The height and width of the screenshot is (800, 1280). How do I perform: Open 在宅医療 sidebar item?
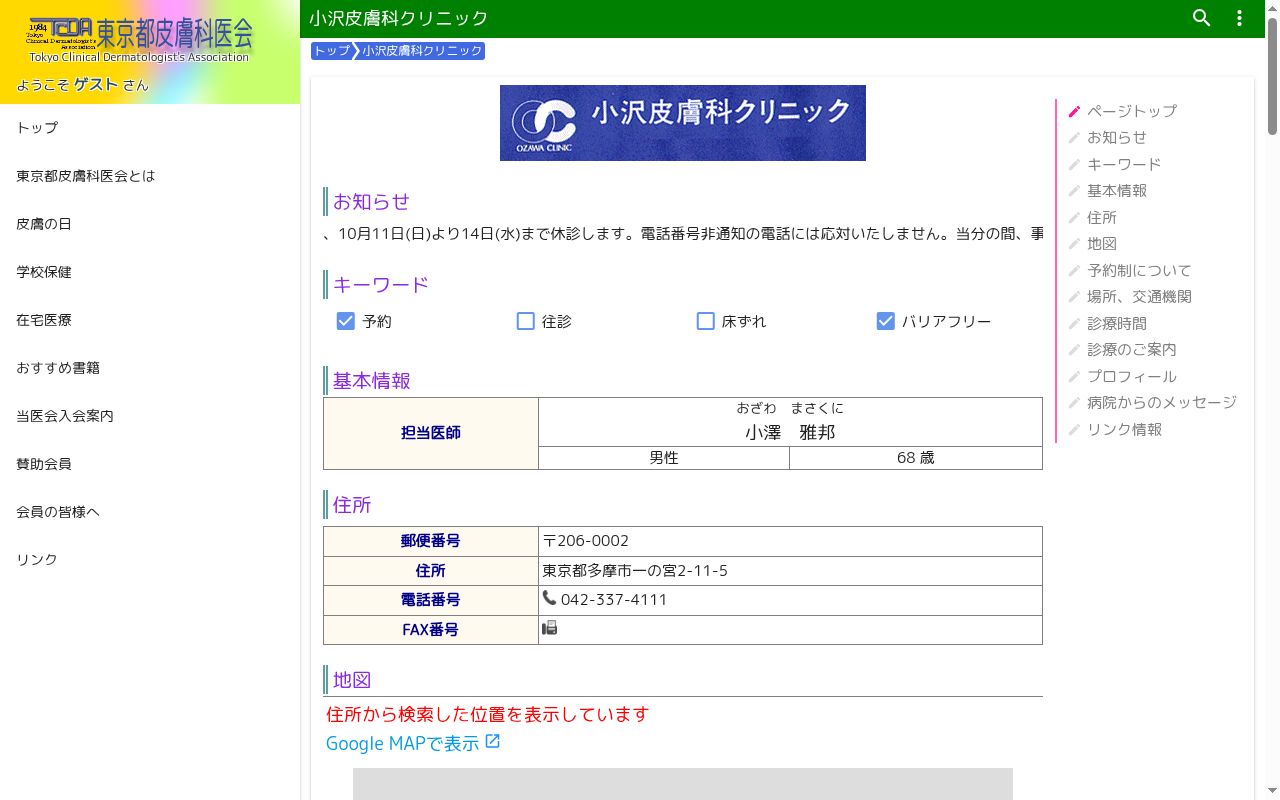point(150,320)
